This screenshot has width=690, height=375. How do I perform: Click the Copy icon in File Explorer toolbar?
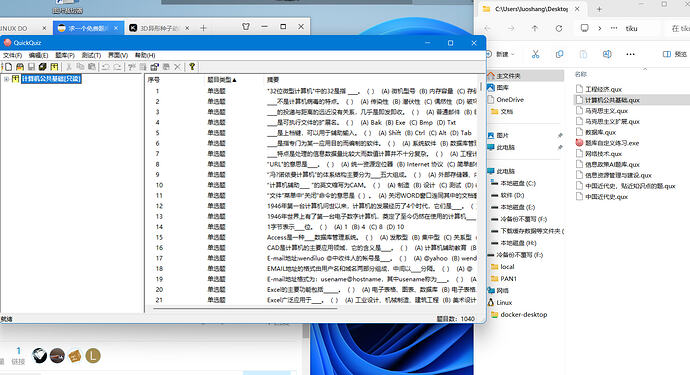pyautogui.click(x=559, y=54)
